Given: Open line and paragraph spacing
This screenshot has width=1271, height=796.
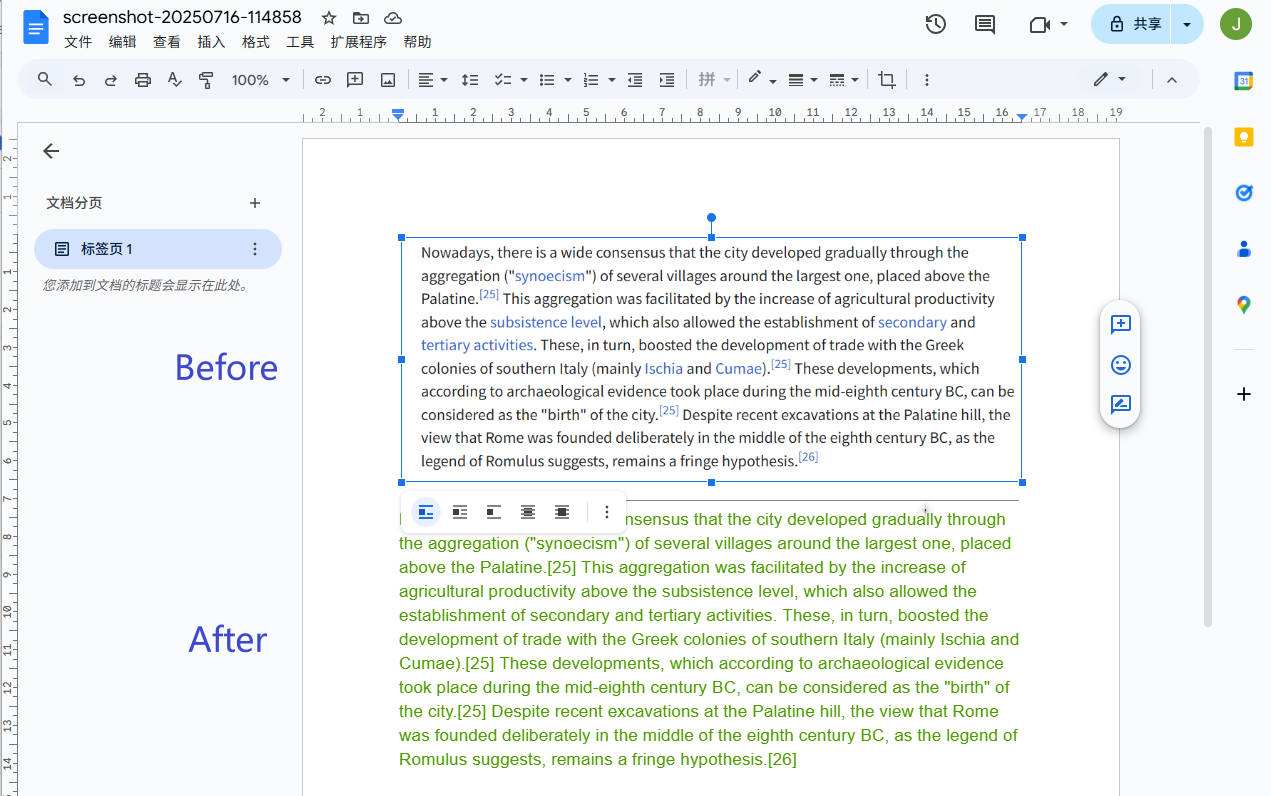Looking at the screenshot, I should 470,80.
